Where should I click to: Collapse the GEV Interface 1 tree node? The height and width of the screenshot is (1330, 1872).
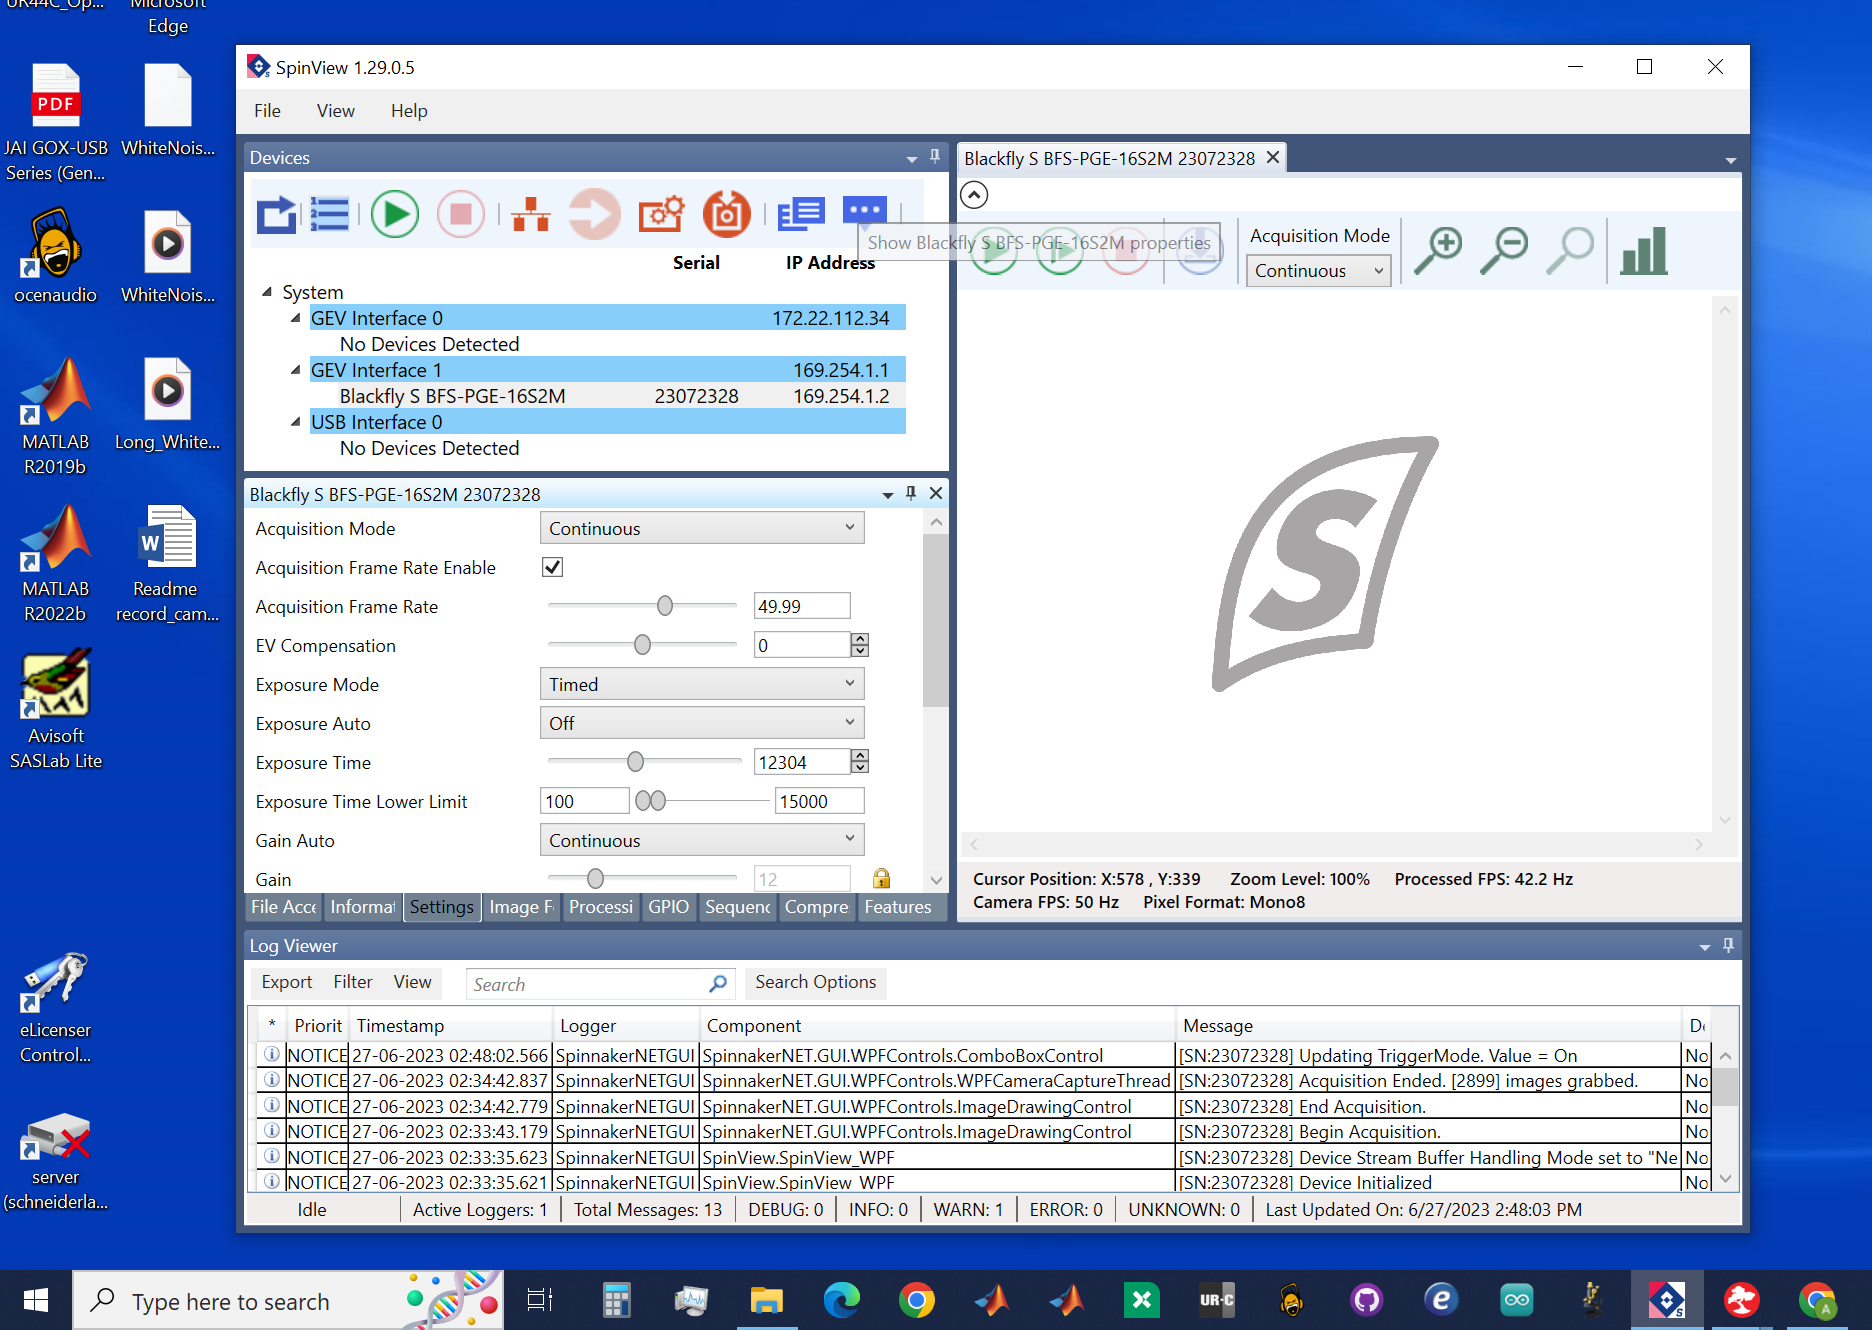(295, 370)
